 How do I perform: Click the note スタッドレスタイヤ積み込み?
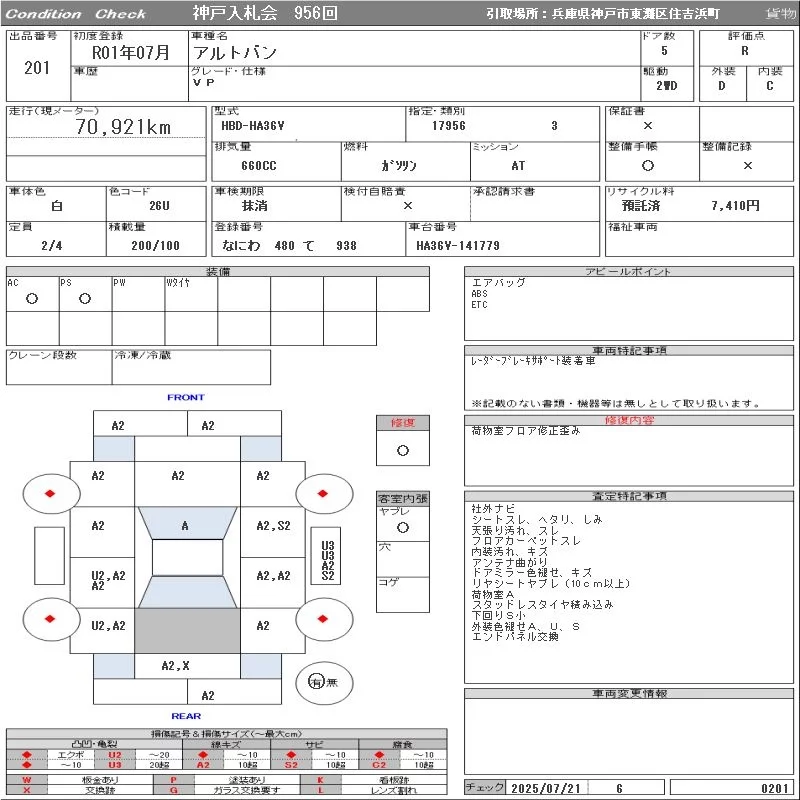point(542,605)
